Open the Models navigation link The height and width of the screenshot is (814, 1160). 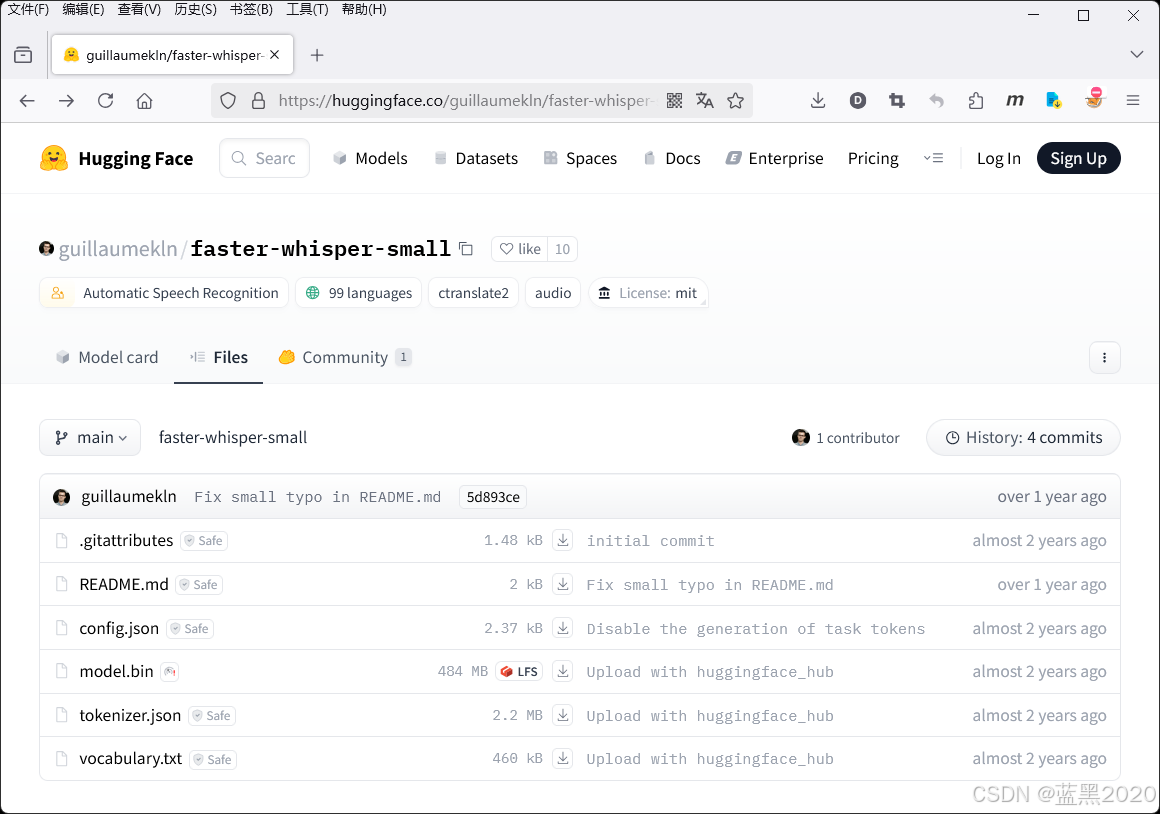click(371, 158)
